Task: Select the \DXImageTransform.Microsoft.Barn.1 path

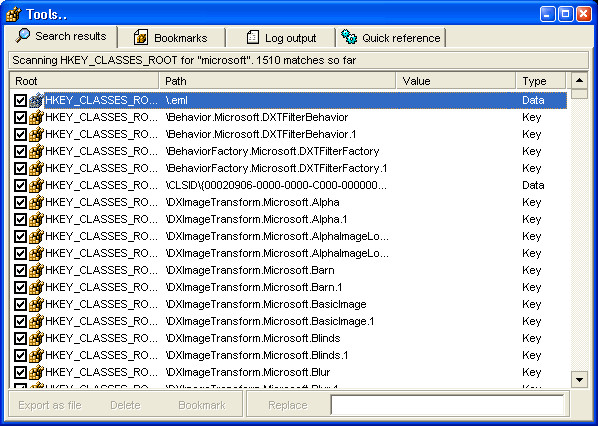Action: click(x=254, y=287)
